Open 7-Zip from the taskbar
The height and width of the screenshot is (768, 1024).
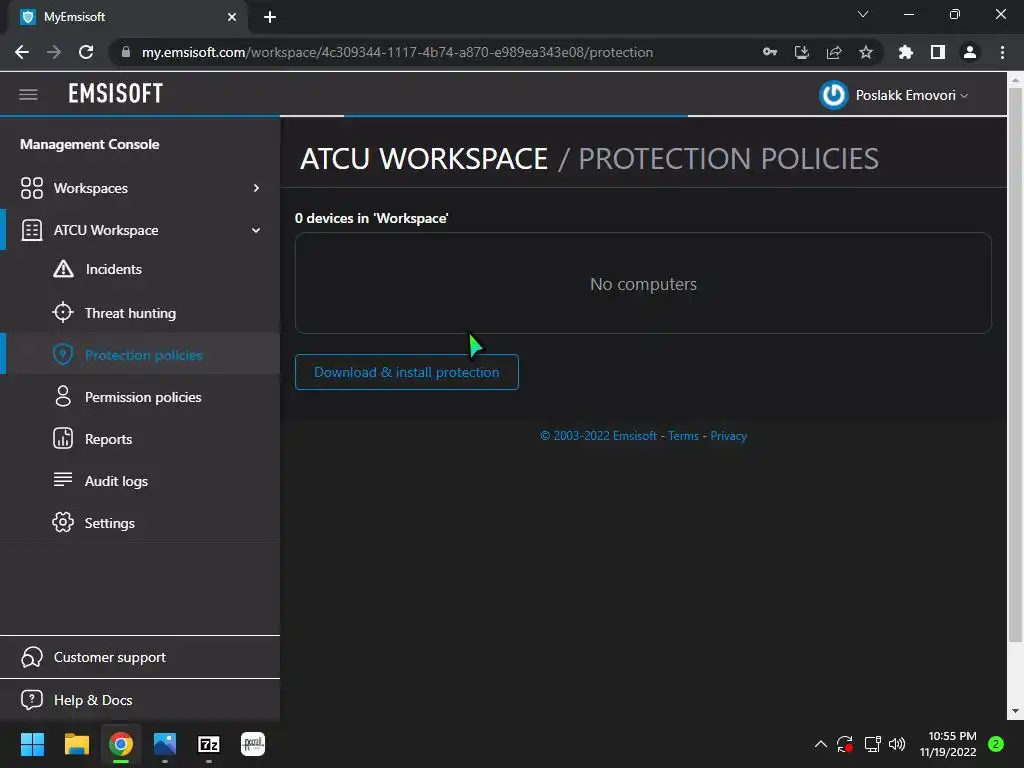point(209,744)
